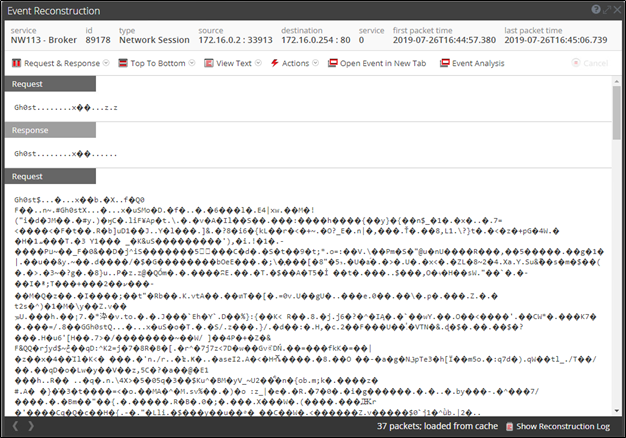Click the Request & Response icon
The image size is (626, 438).
point(16,63)
